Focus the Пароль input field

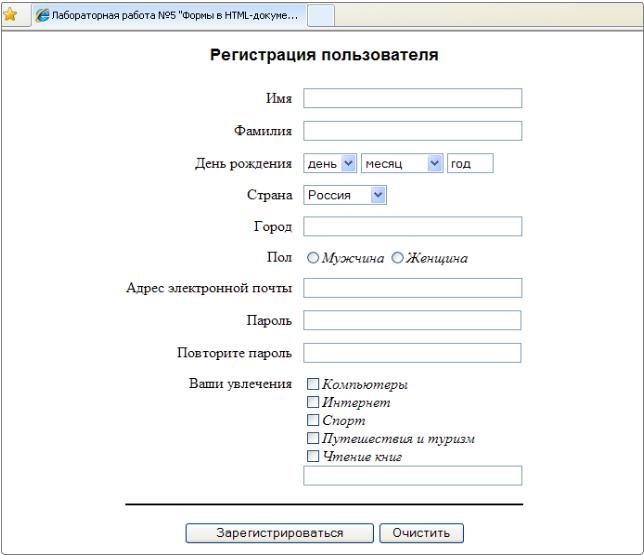(x=412, y=320)
